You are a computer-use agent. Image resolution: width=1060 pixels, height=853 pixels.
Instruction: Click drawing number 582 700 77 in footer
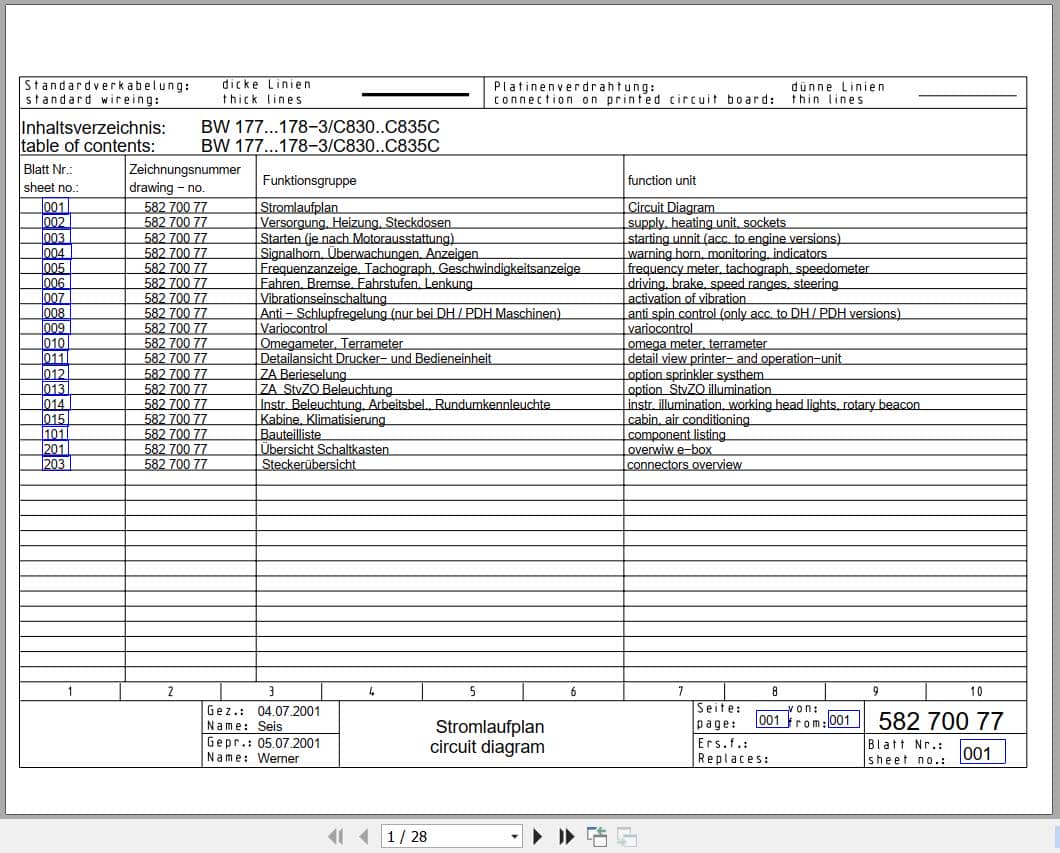940,721
